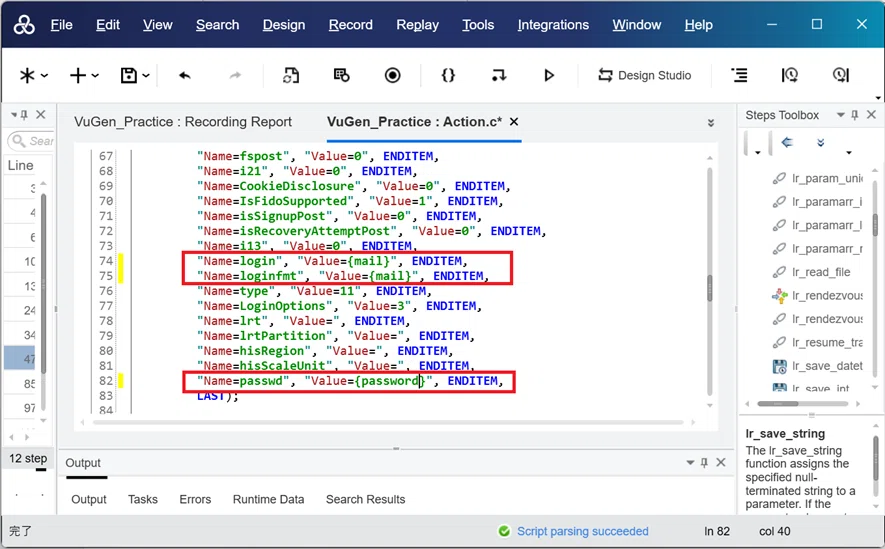This screenshot has width=885, height=549.
Task: Open the Save dropdown arrow
Action: pyautogui.click(x=146, y=76)
